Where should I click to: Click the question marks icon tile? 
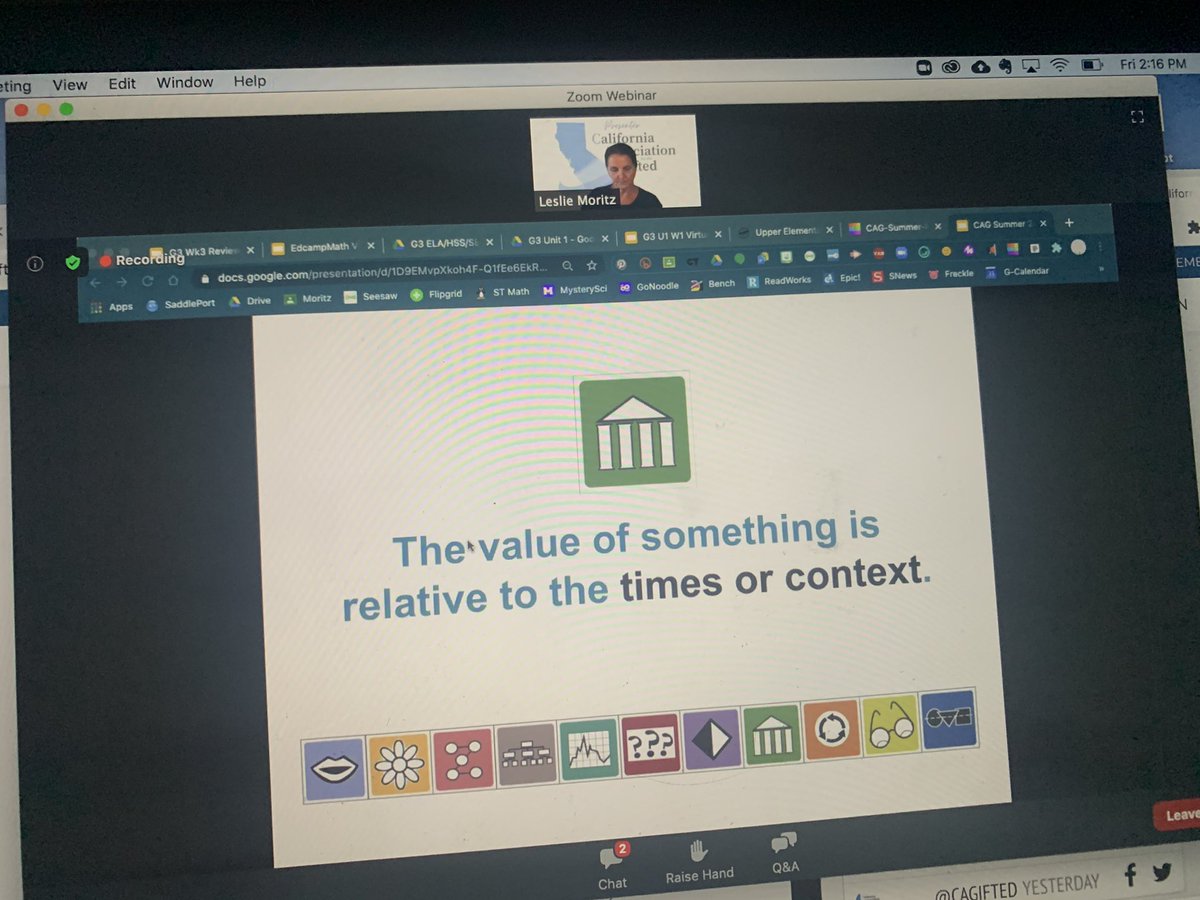pos(650,744)
